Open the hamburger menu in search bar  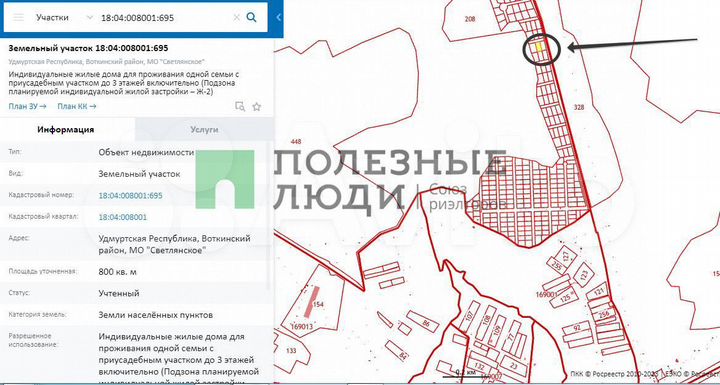coord(18,17)
